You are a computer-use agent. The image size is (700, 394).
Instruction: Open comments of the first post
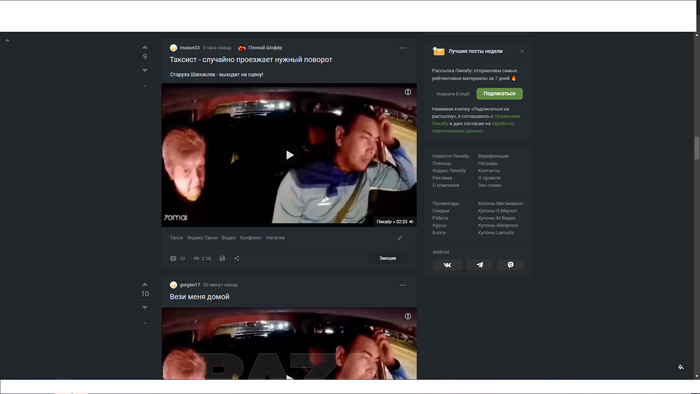point(177,258)
